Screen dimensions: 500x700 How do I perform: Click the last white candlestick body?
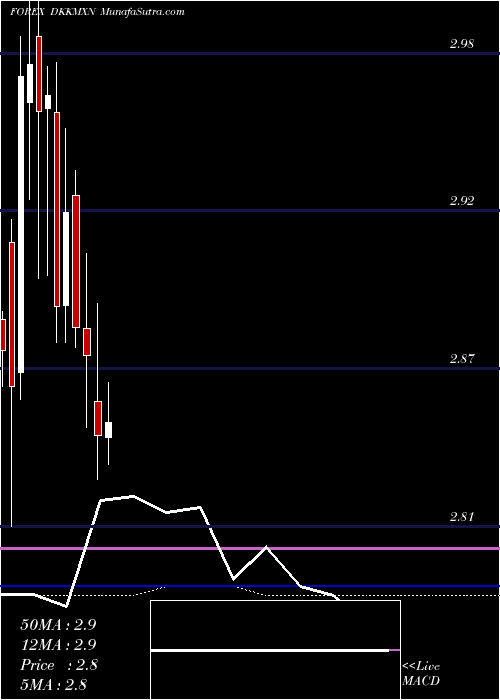coord(108,430)
